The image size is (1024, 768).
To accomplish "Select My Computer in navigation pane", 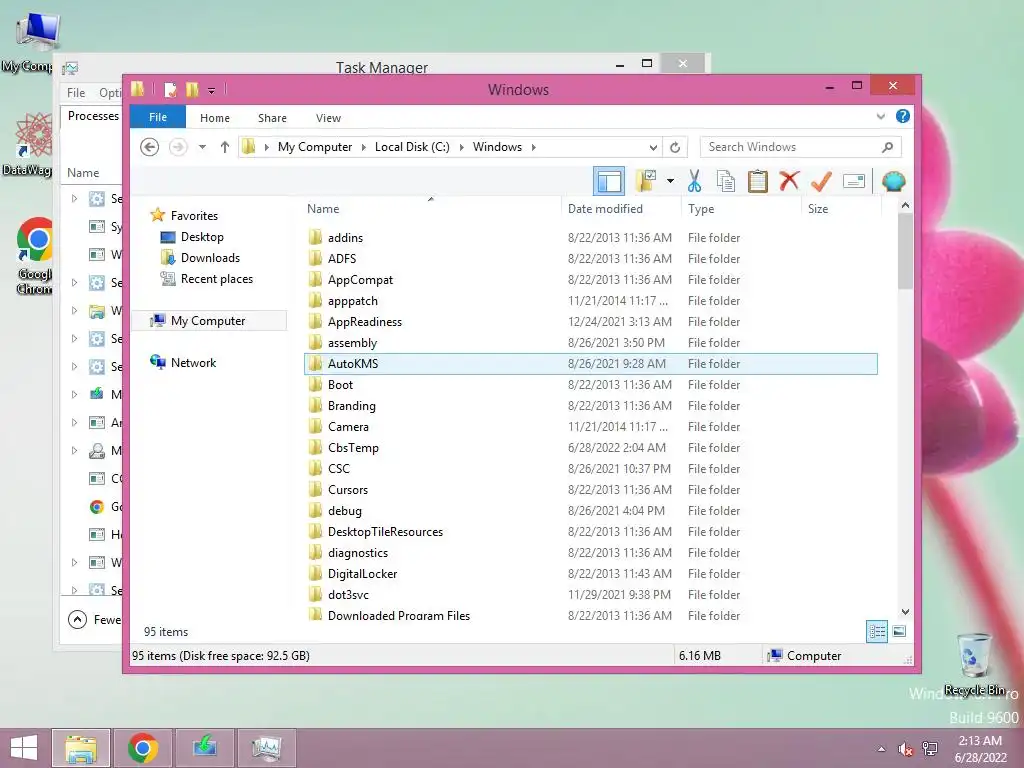I will tap(208, 321).
